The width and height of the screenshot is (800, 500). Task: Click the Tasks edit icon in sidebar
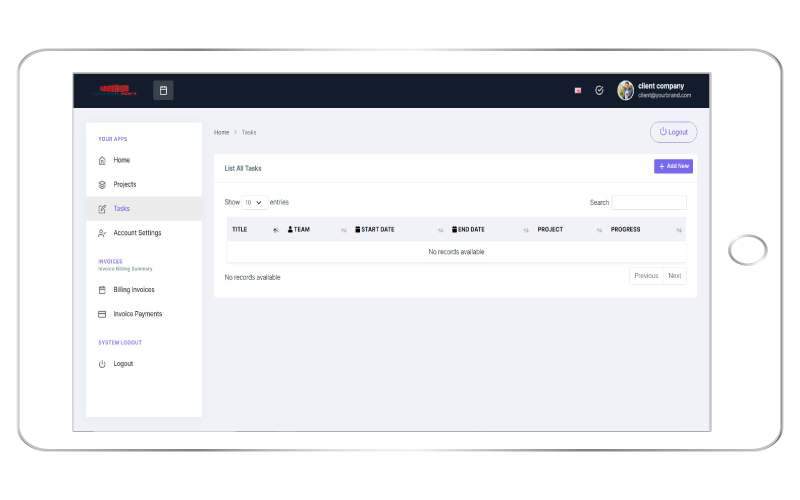[x=102, y=209]
